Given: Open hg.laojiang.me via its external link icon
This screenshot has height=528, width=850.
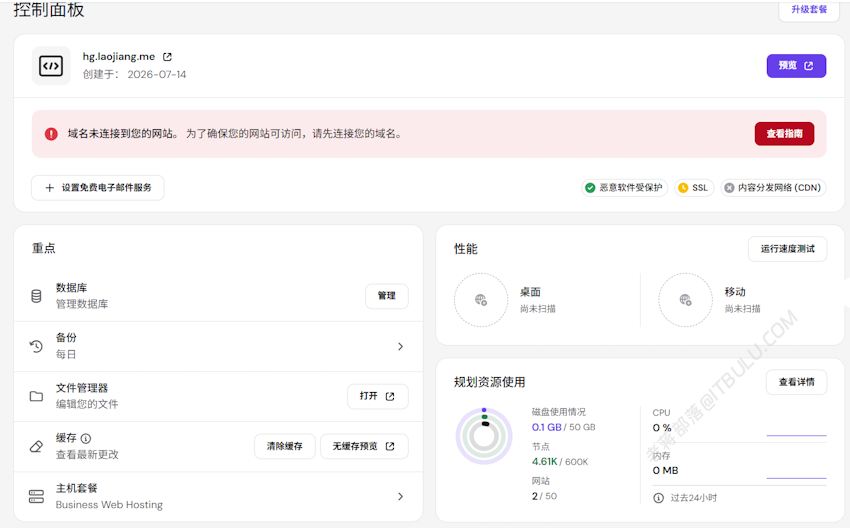Looking at the screenshot, I should click(x=168, y=56).
